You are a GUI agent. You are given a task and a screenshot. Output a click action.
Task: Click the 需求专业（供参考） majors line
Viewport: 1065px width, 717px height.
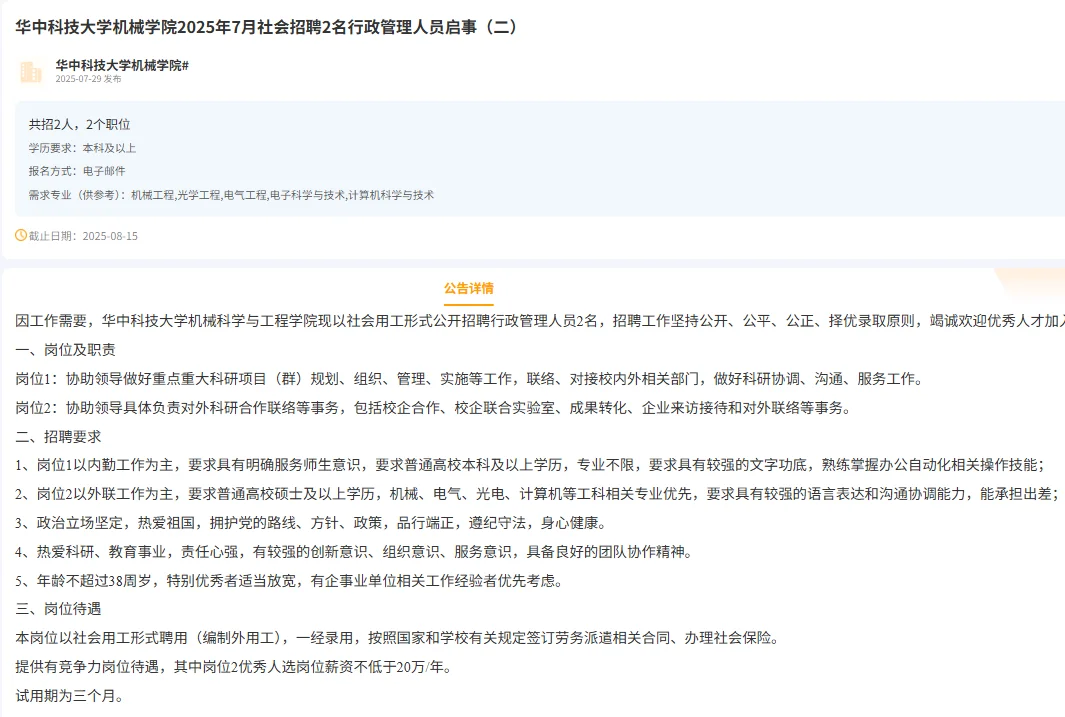[x=231, y=195]
